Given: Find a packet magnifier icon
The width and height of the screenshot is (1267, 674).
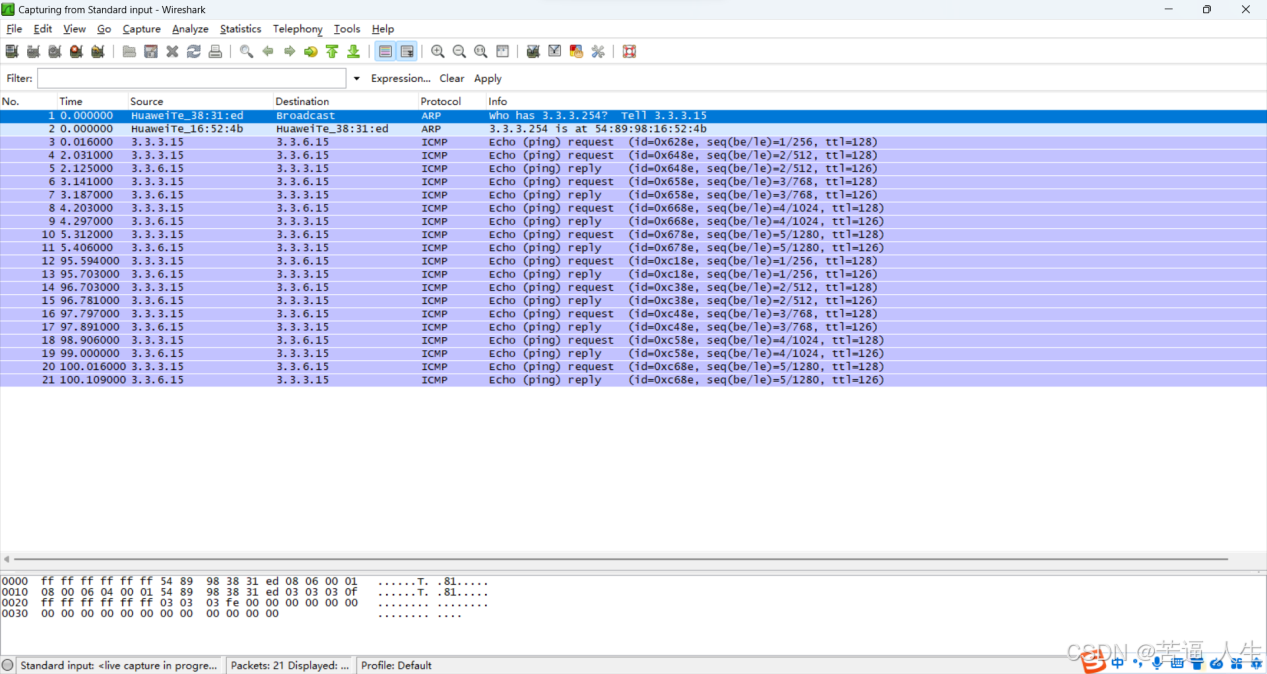Looking at the screenshot, I should (x=246, y=51).
